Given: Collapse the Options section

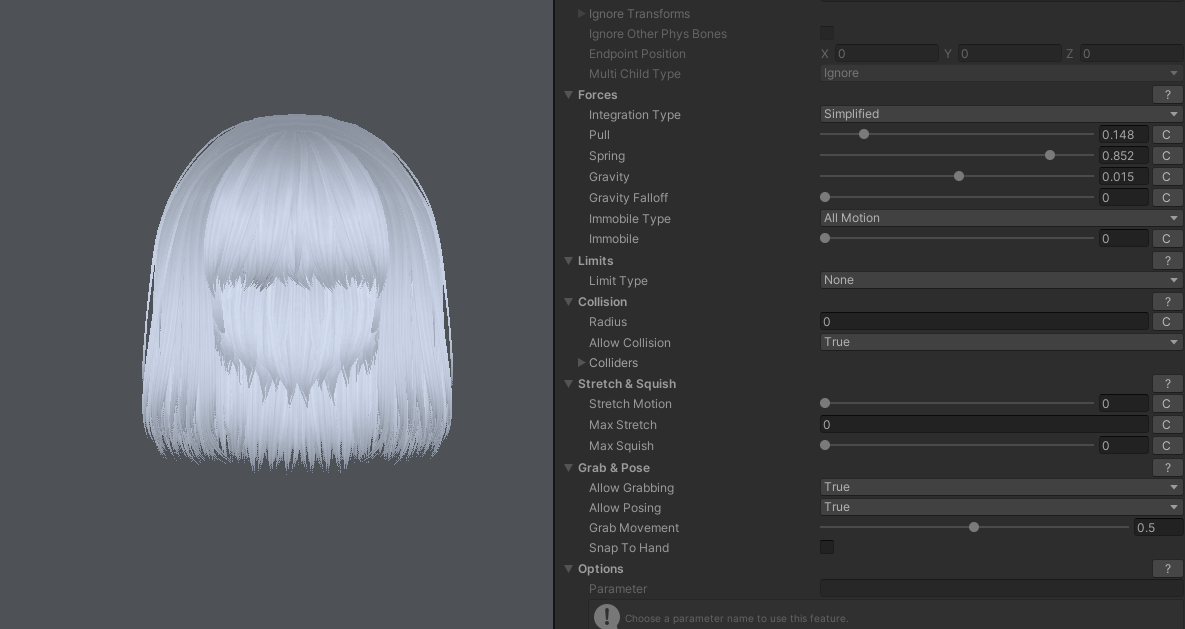Looking at the screenshot, I should [568, 569].
